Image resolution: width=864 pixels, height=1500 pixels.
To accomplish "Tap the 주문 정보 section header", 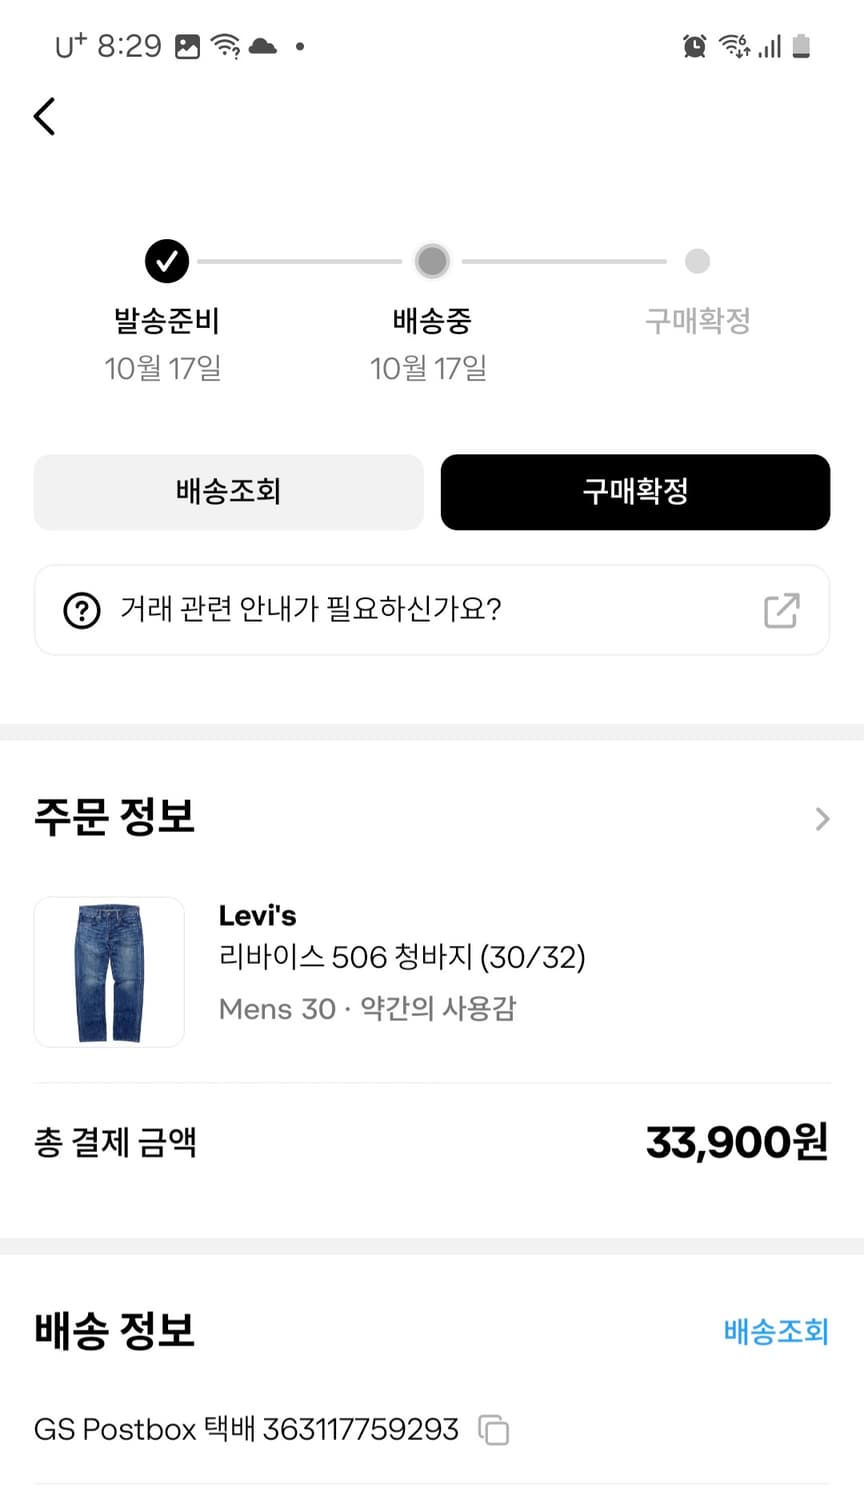I will 115,816.
